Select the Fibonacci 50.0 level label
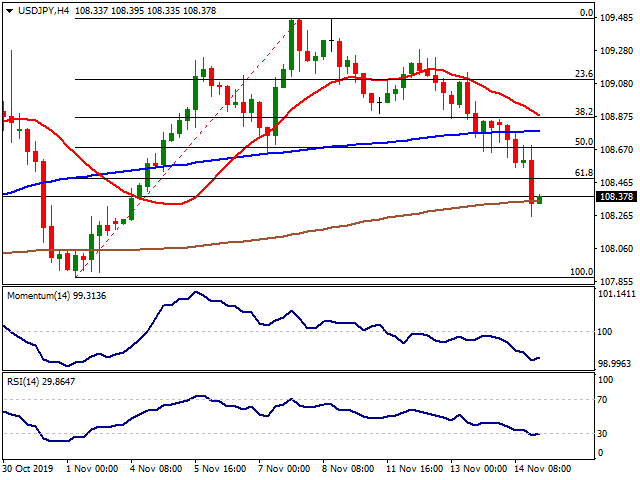This screenshot has width=640, height=480. pyautogui.click(x=584, y=142)
